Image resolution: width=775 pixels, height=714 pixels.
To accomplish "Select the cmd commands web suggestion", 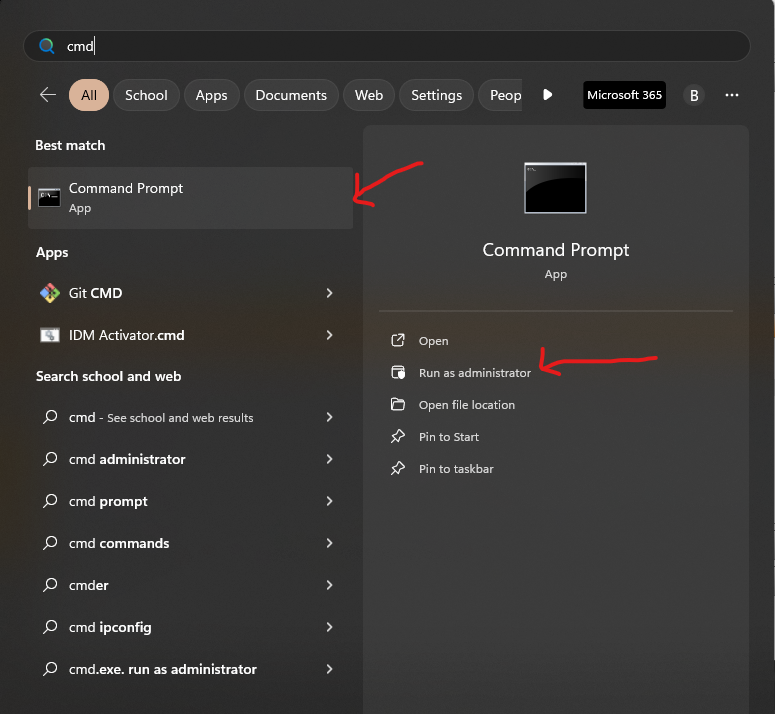I will tap(119, 543).
